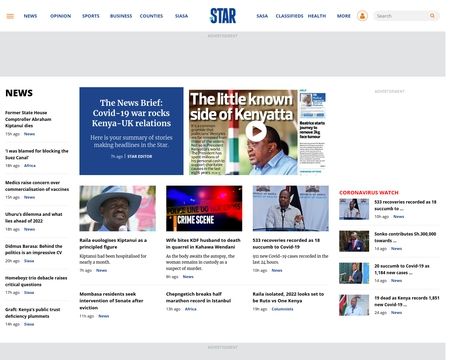Click thumbnail beside Sonko contributes story
Screen dimensions: 450x360
point(354,241)
